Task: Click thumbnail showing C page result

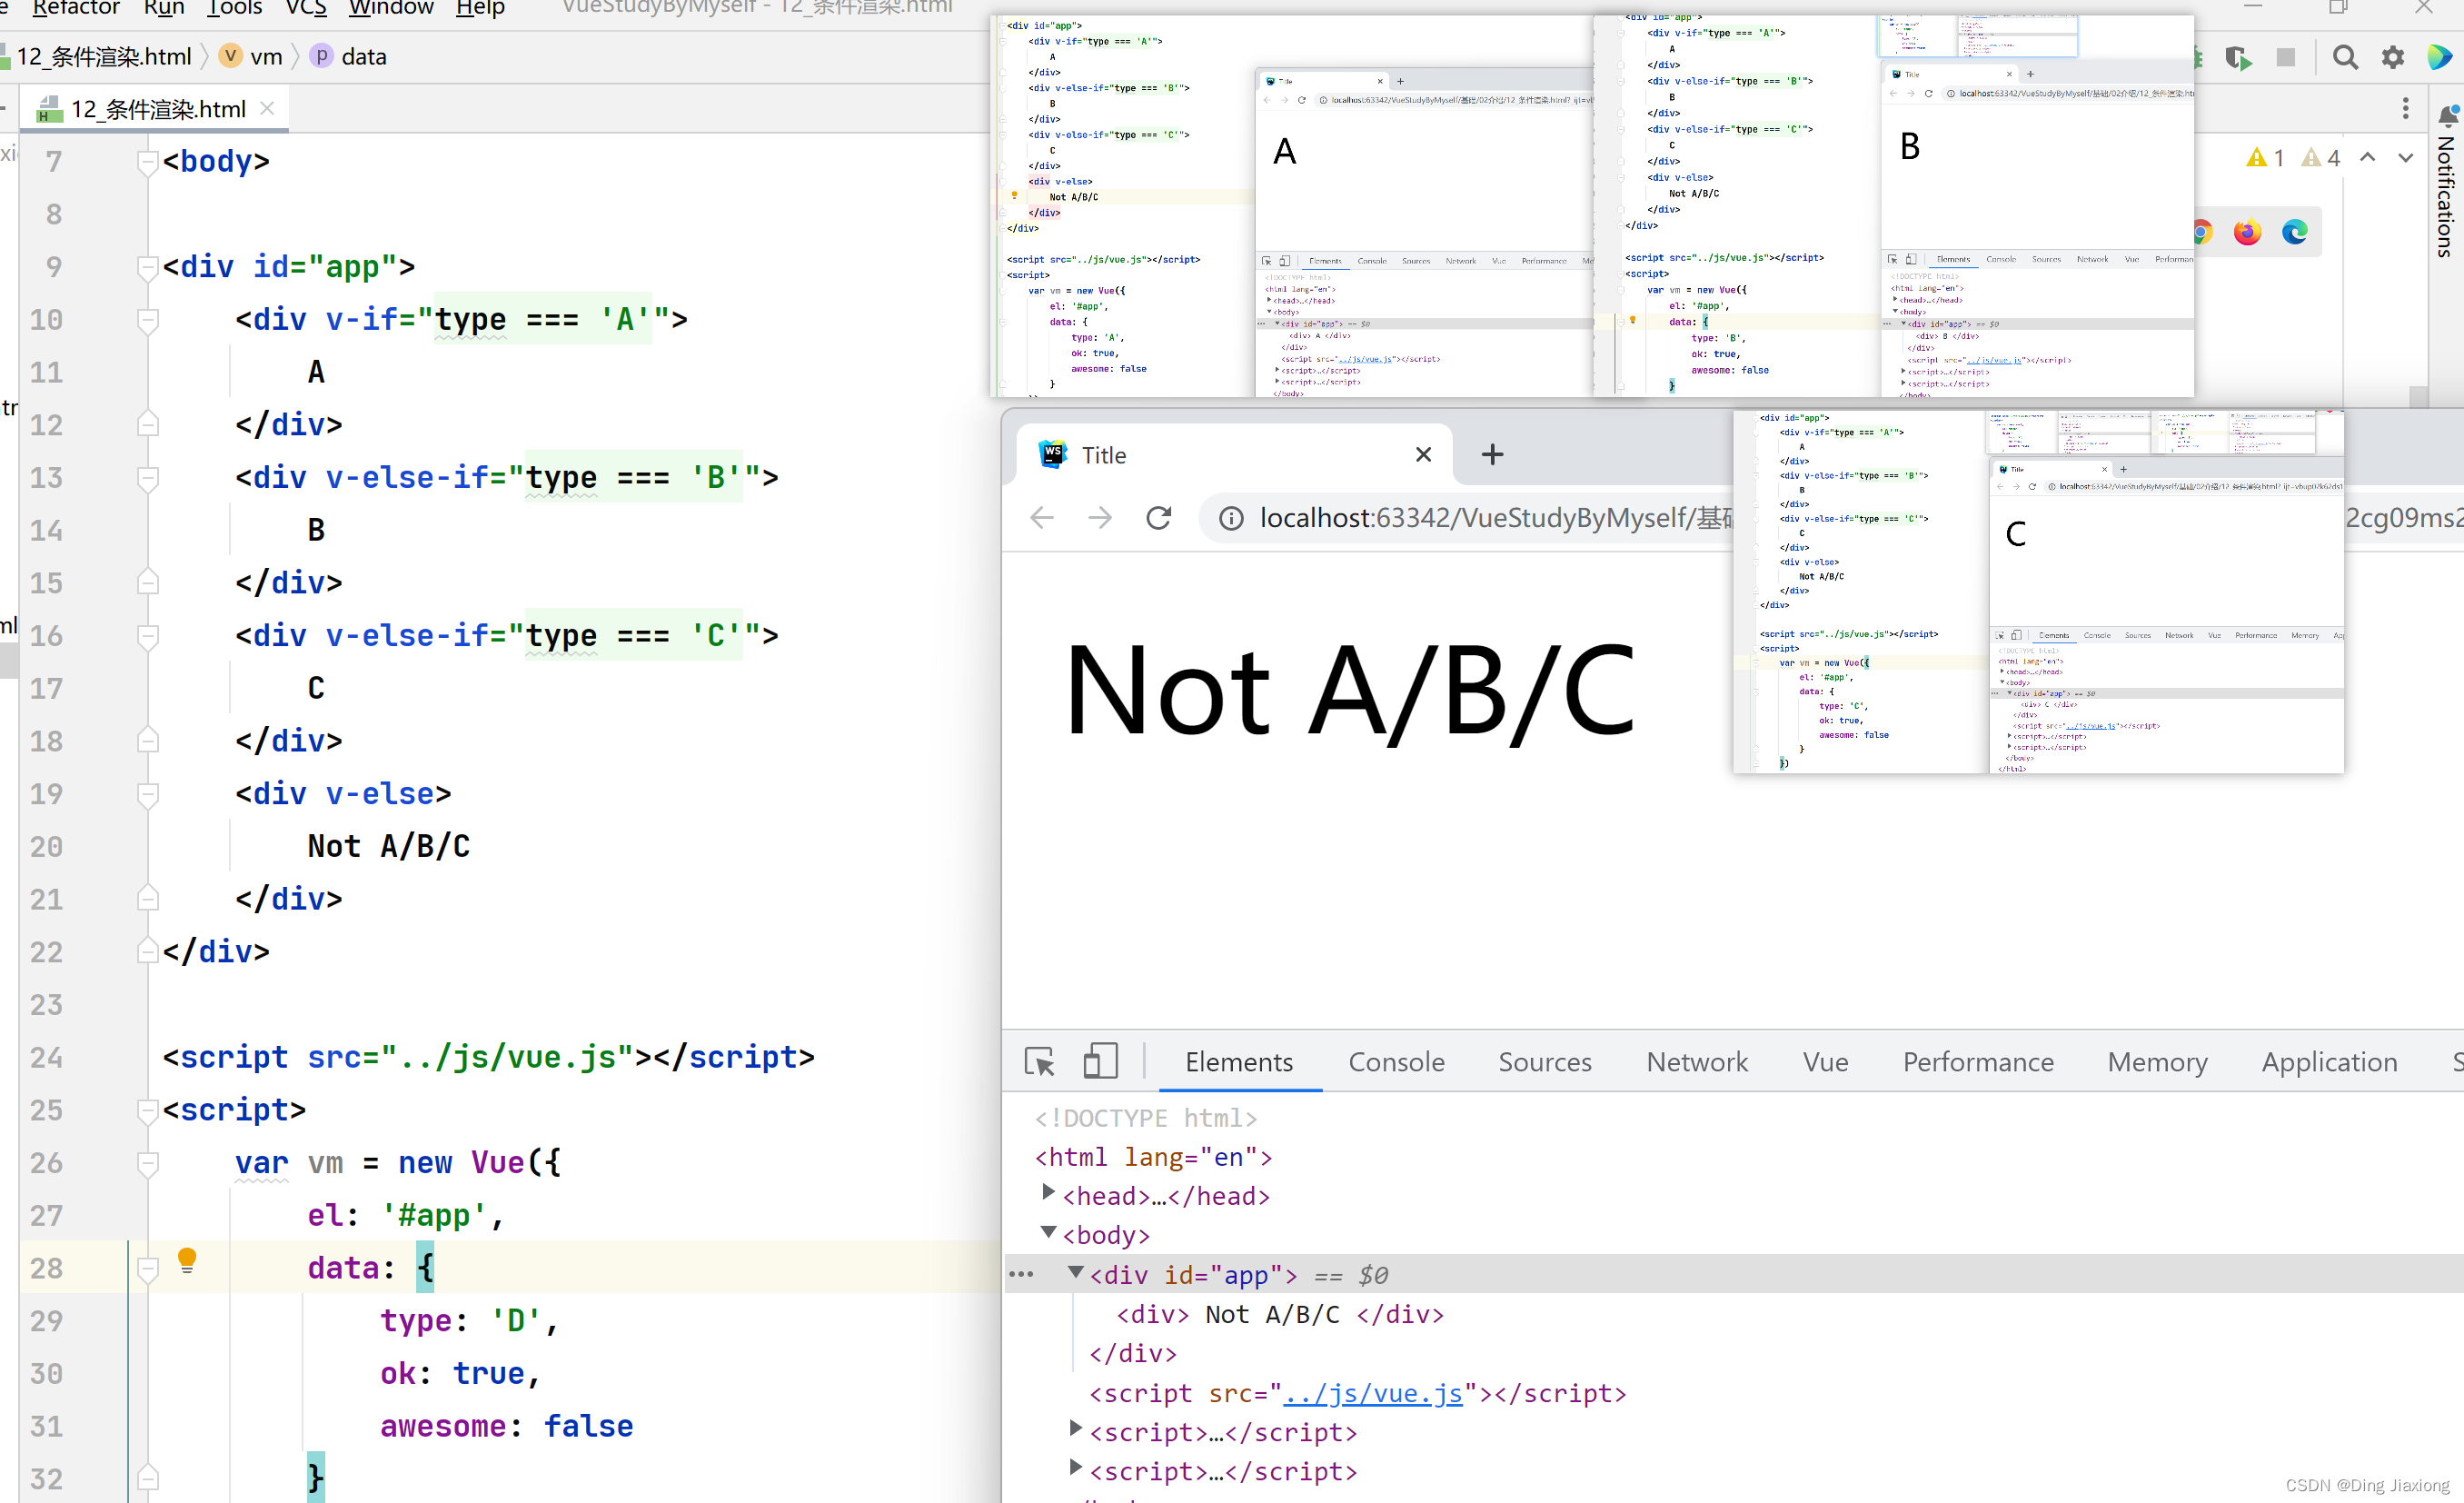Action: [2037, 591]
